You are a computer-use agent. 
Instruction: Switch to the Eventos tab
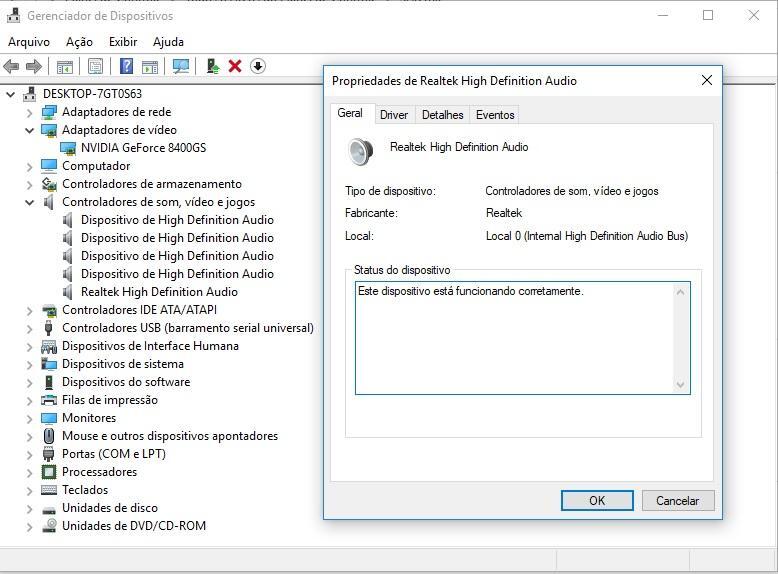pos(495,115)
